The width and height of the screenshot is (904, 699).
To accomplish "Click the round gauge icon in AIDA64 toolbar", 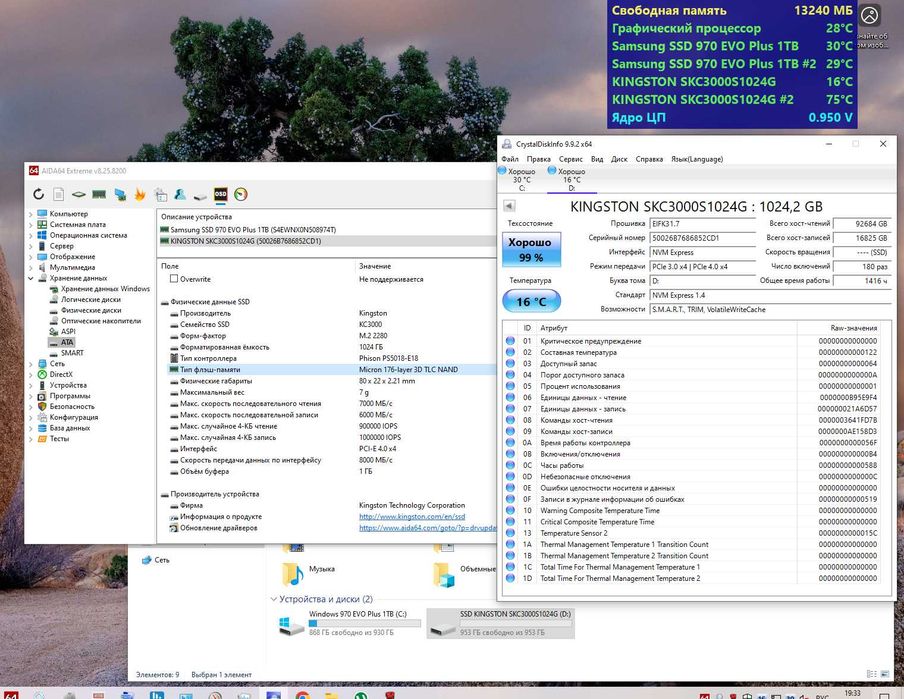I will click(241, 194).
